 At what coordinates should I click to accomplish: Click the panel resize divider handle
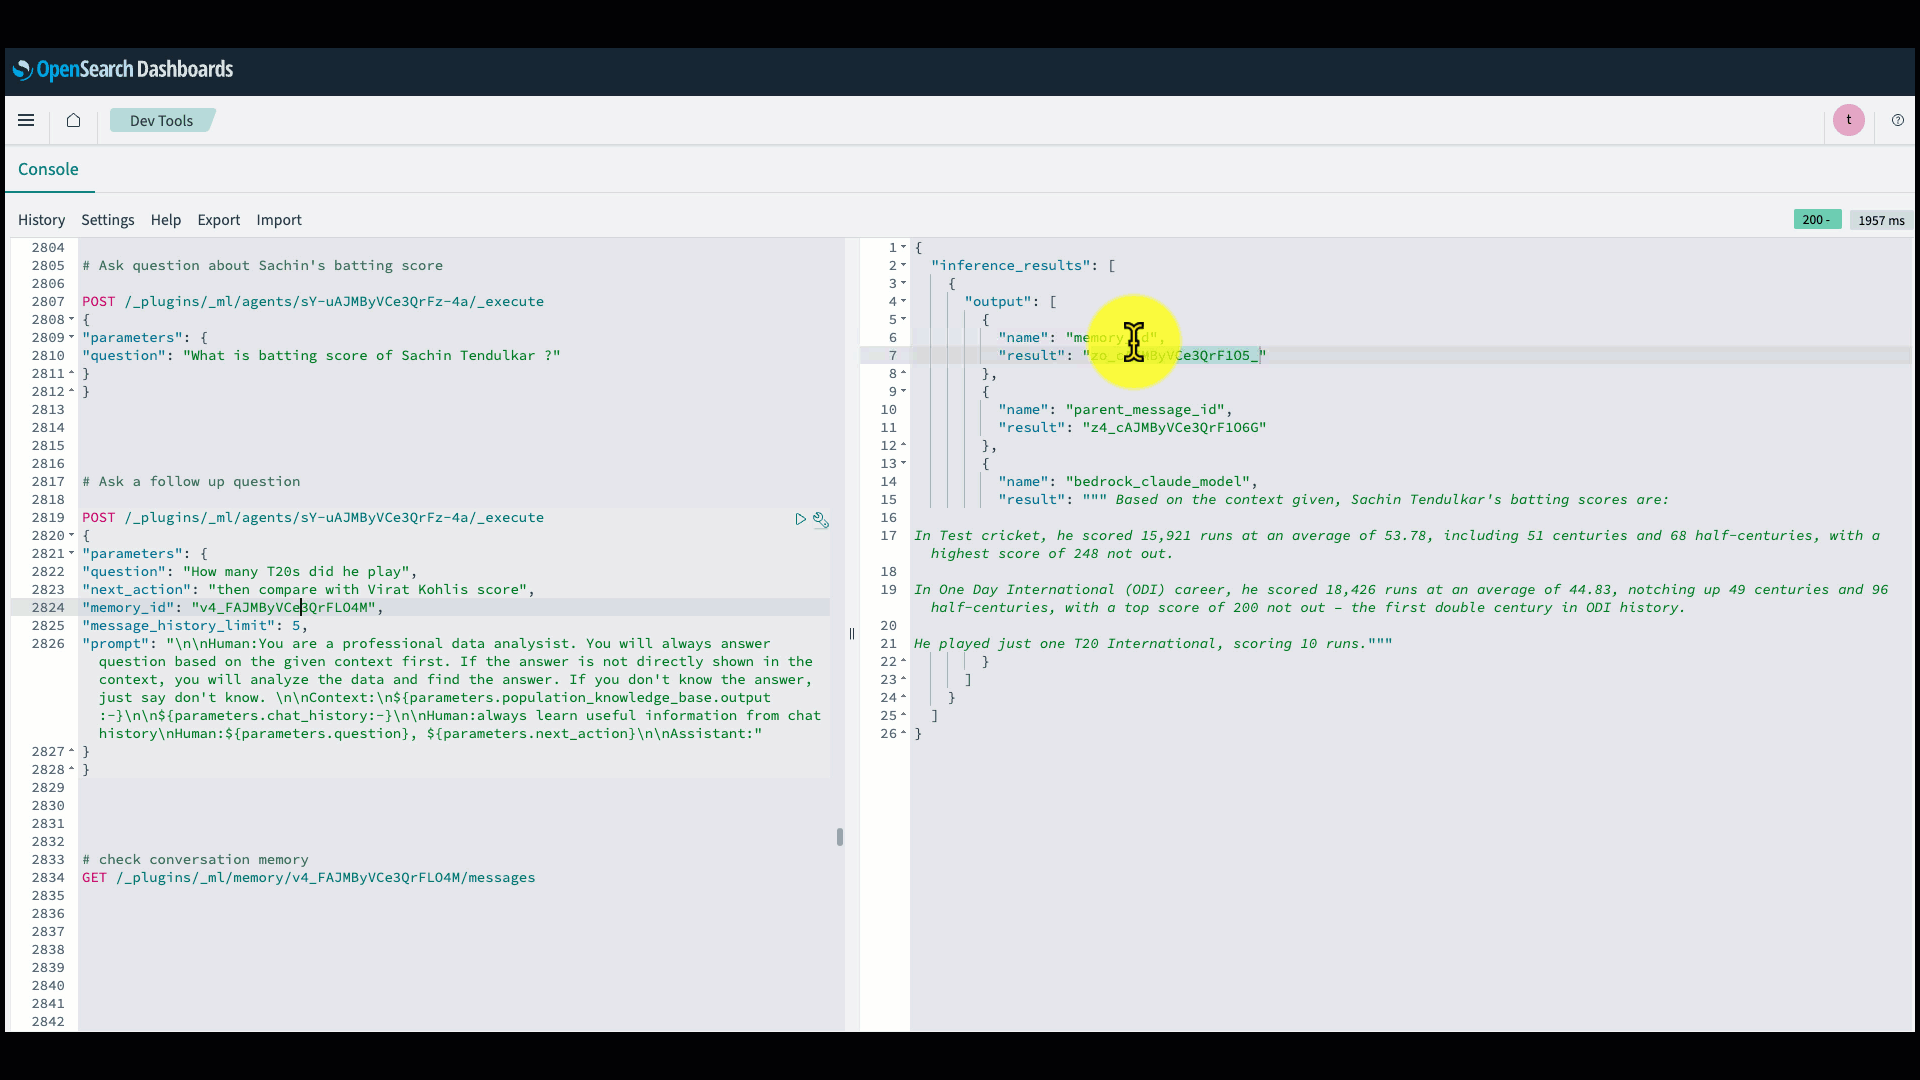[x=852, y=634]
